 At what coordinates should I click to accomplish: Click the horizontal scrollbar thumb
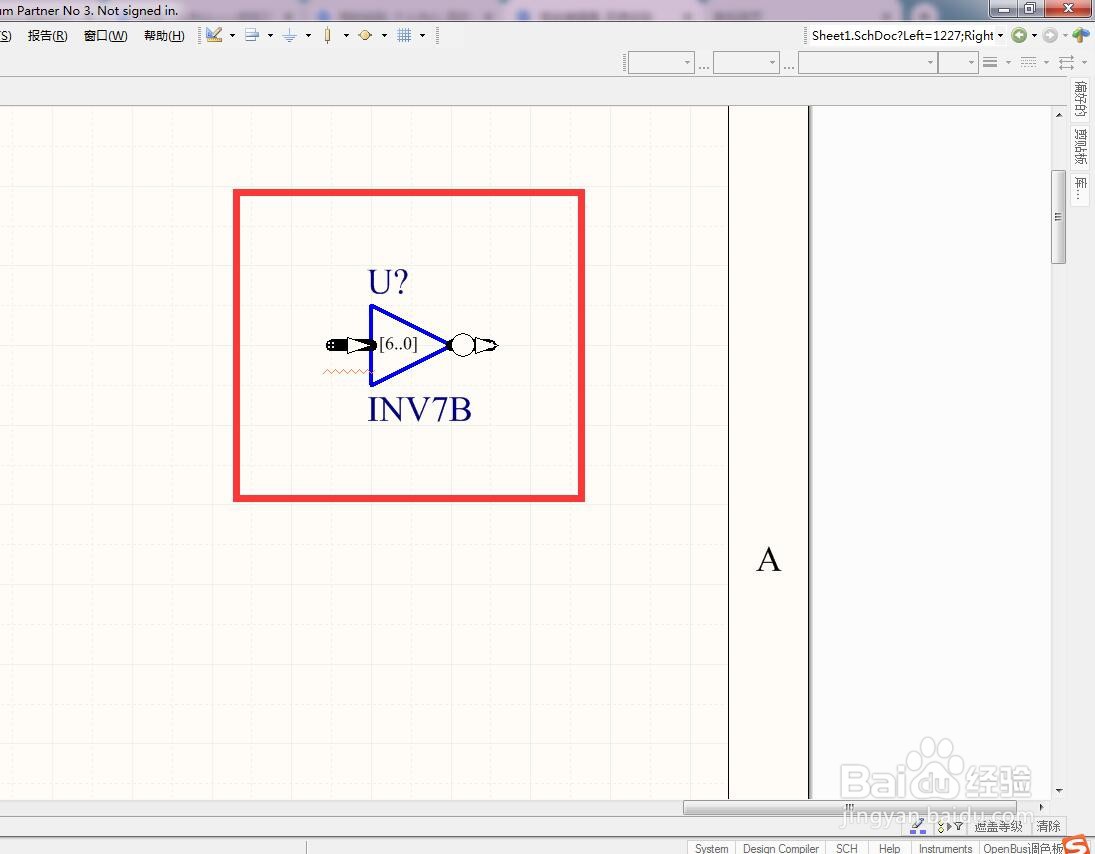pyautogui.click(x=849, y=808)
